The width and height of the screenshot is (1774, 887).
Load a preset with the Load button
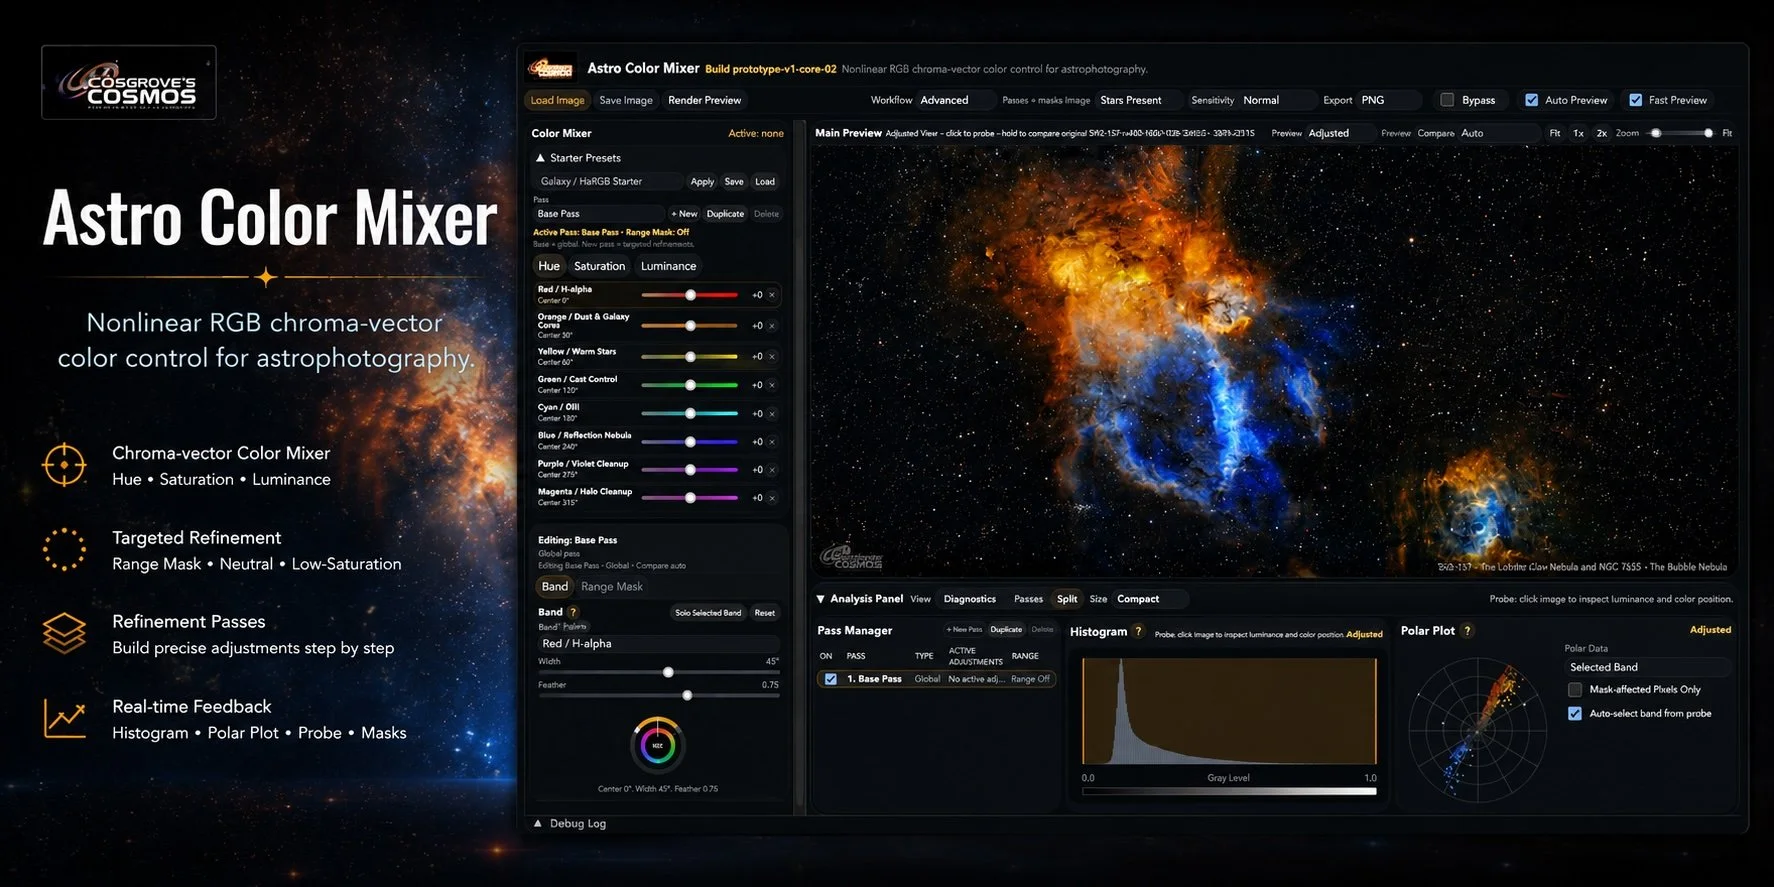[765, 182]
